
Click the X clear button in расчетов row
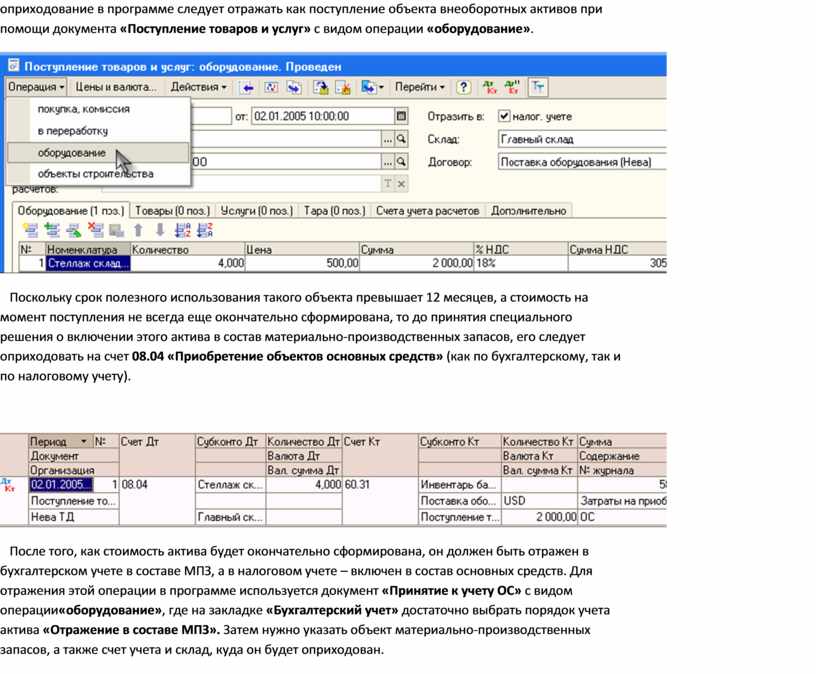[401, 184]
